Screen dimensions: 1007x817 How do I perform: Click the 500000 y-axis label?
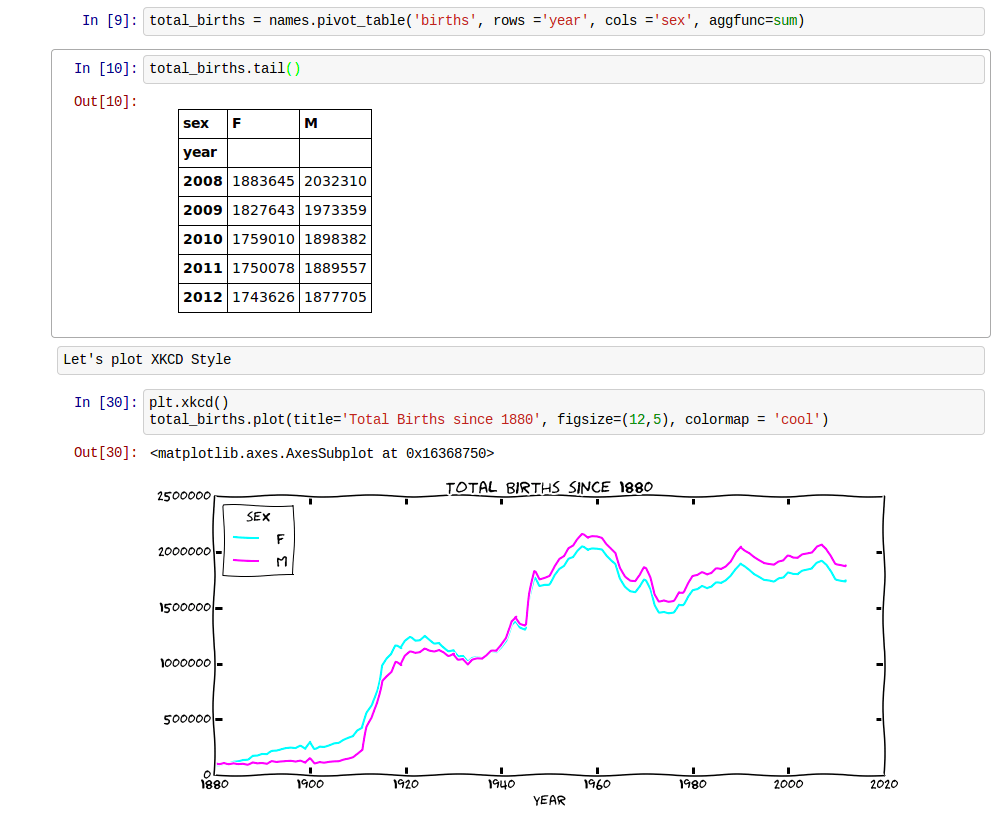187,719
